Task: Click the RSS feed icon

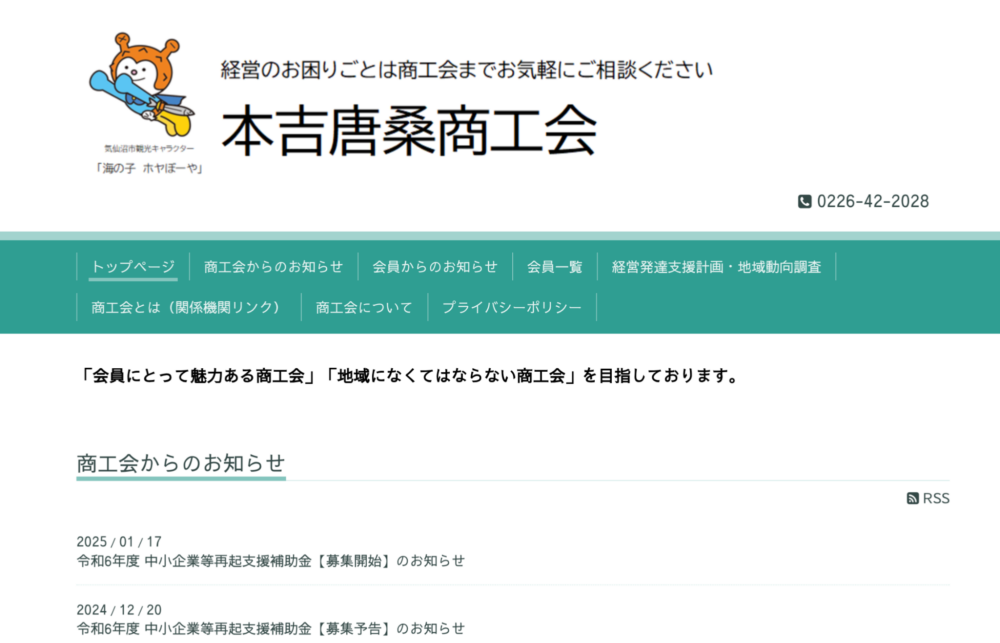Action: click(913, 498)
